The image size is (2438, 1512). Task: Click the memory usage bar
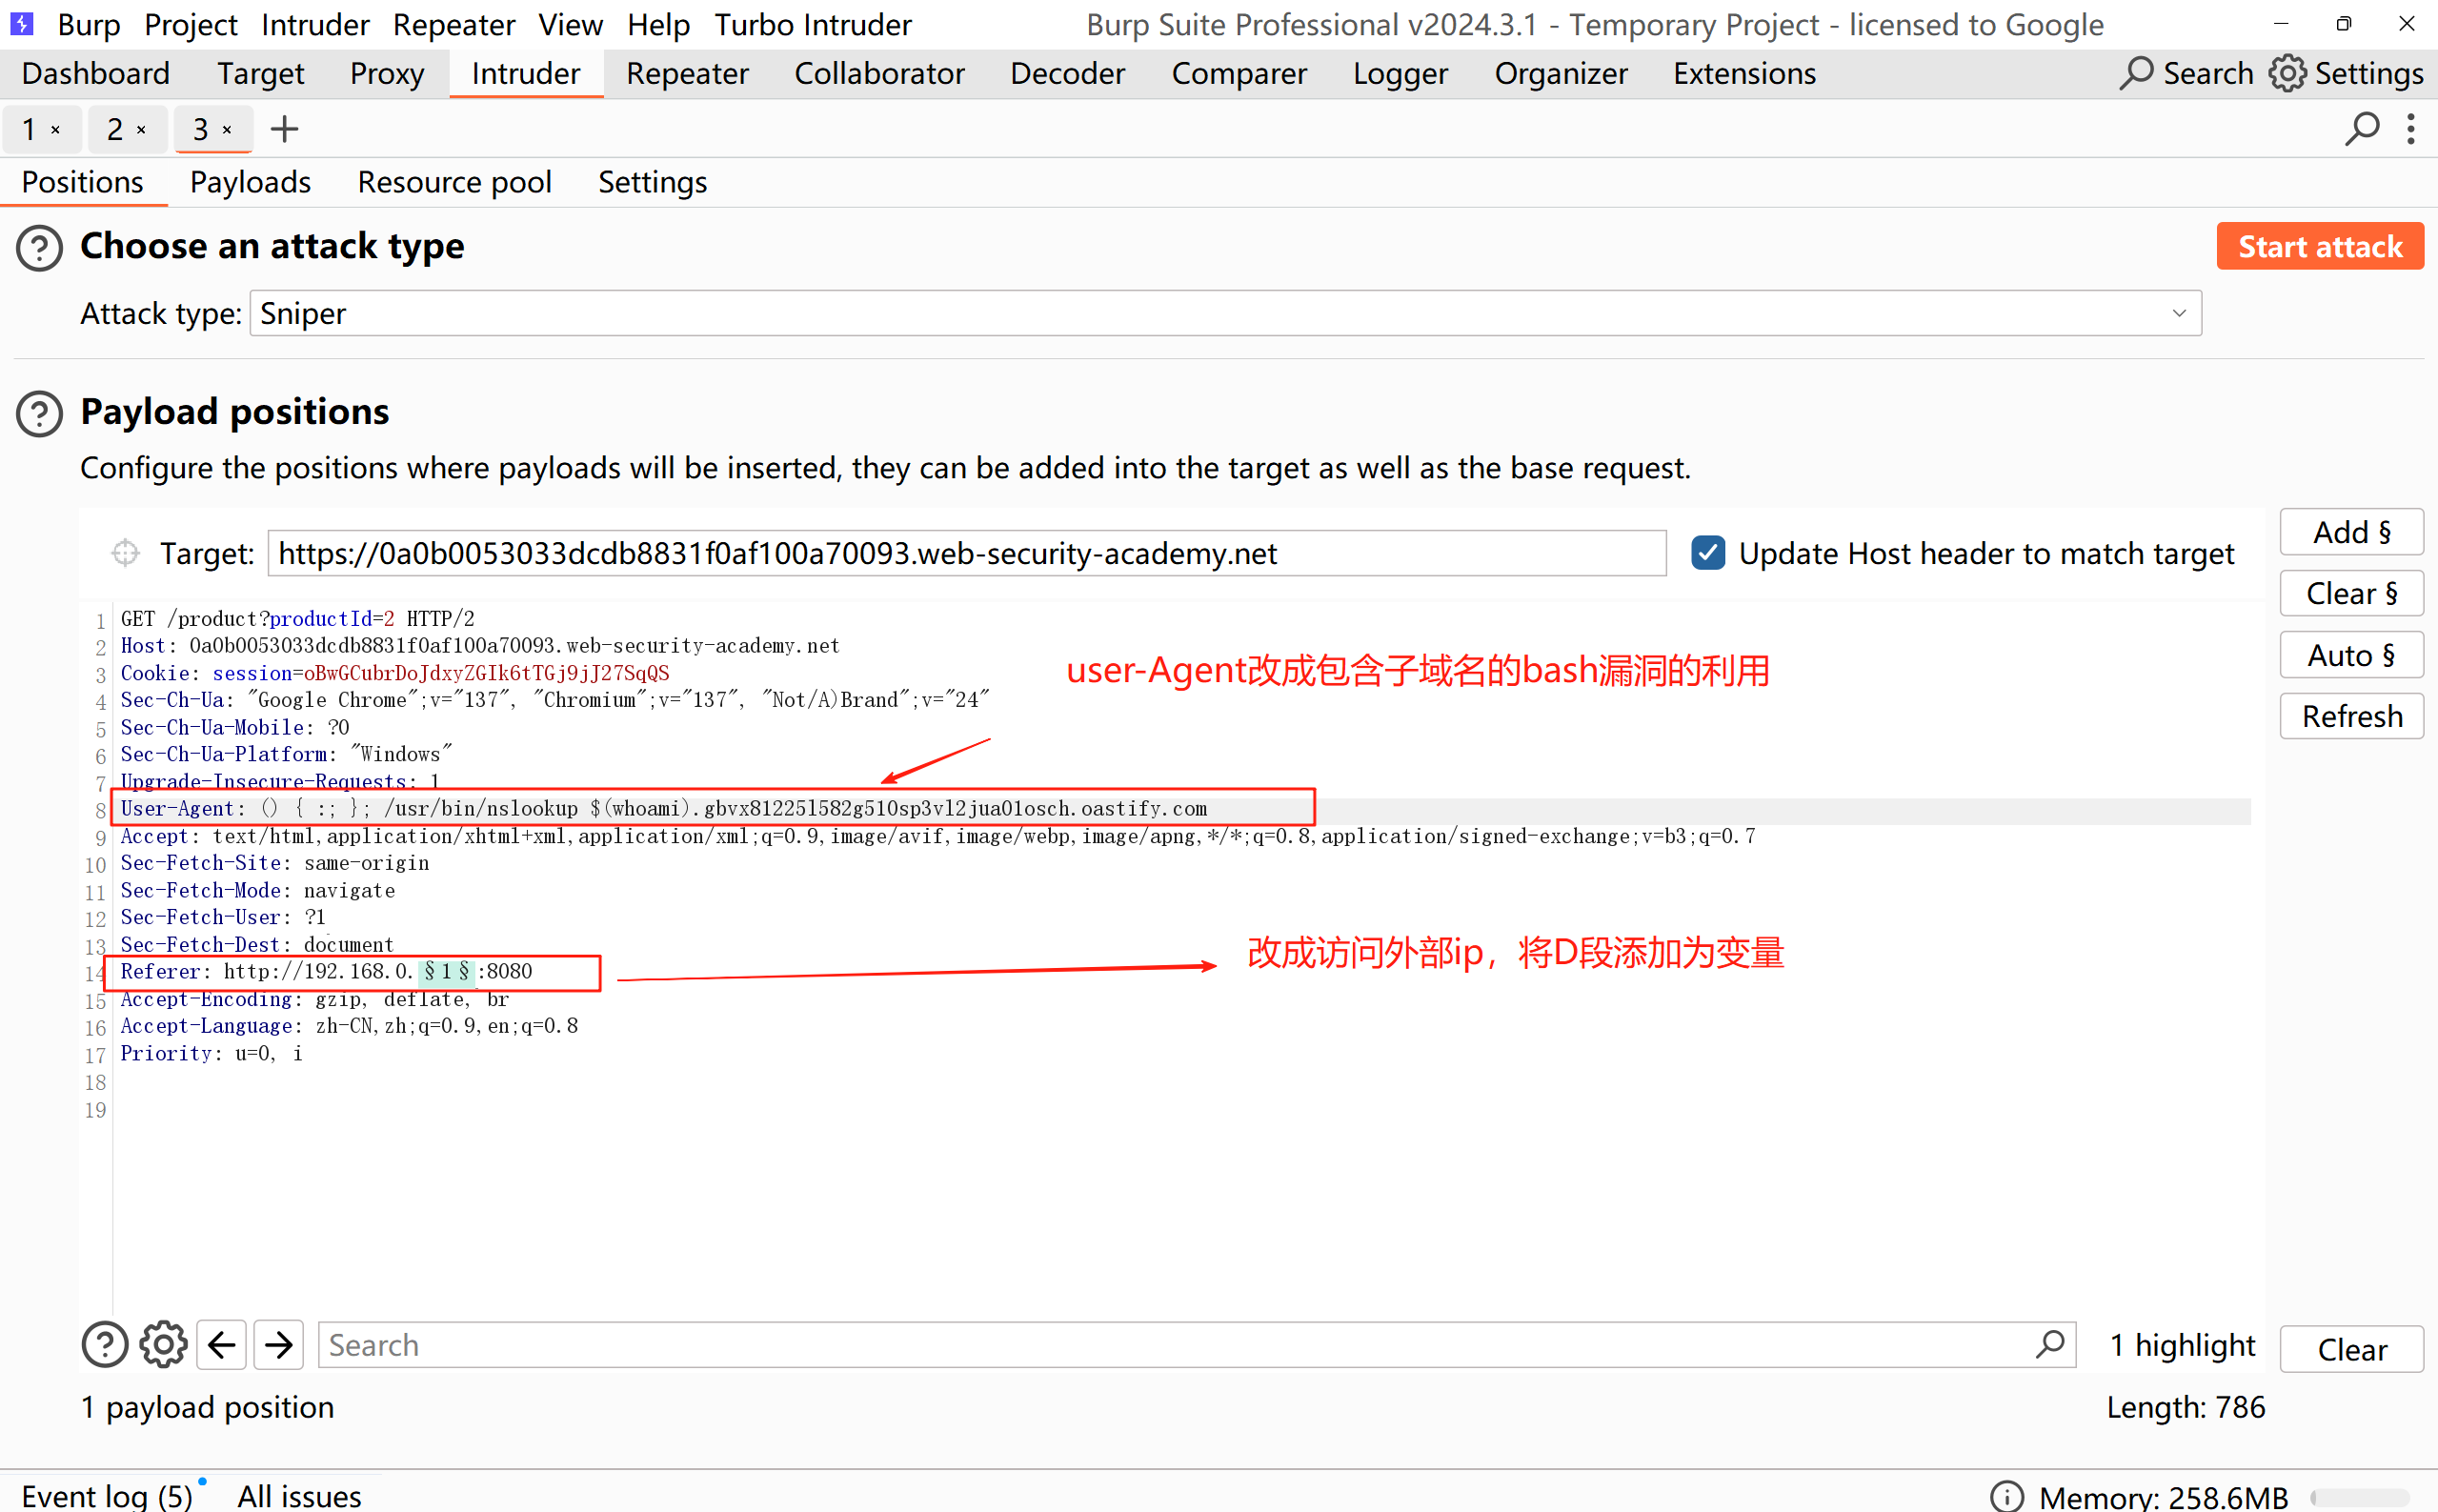2360,1497
